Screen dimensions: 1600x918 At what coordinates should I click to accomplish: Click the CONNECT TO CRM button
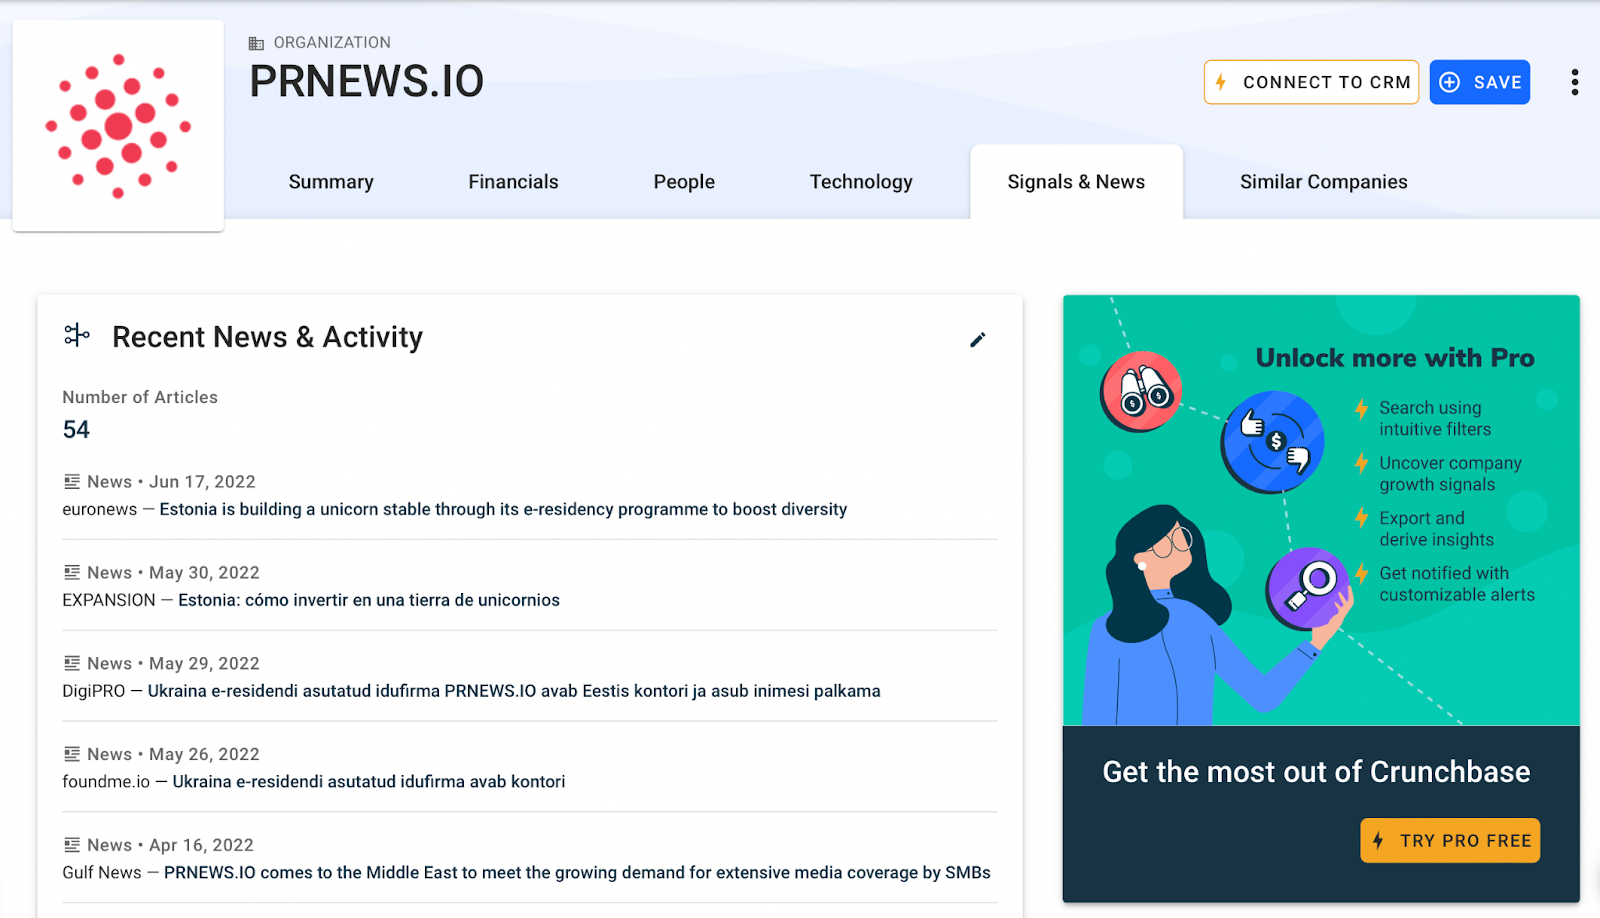pyautogui.click(x=1311, y=82)
